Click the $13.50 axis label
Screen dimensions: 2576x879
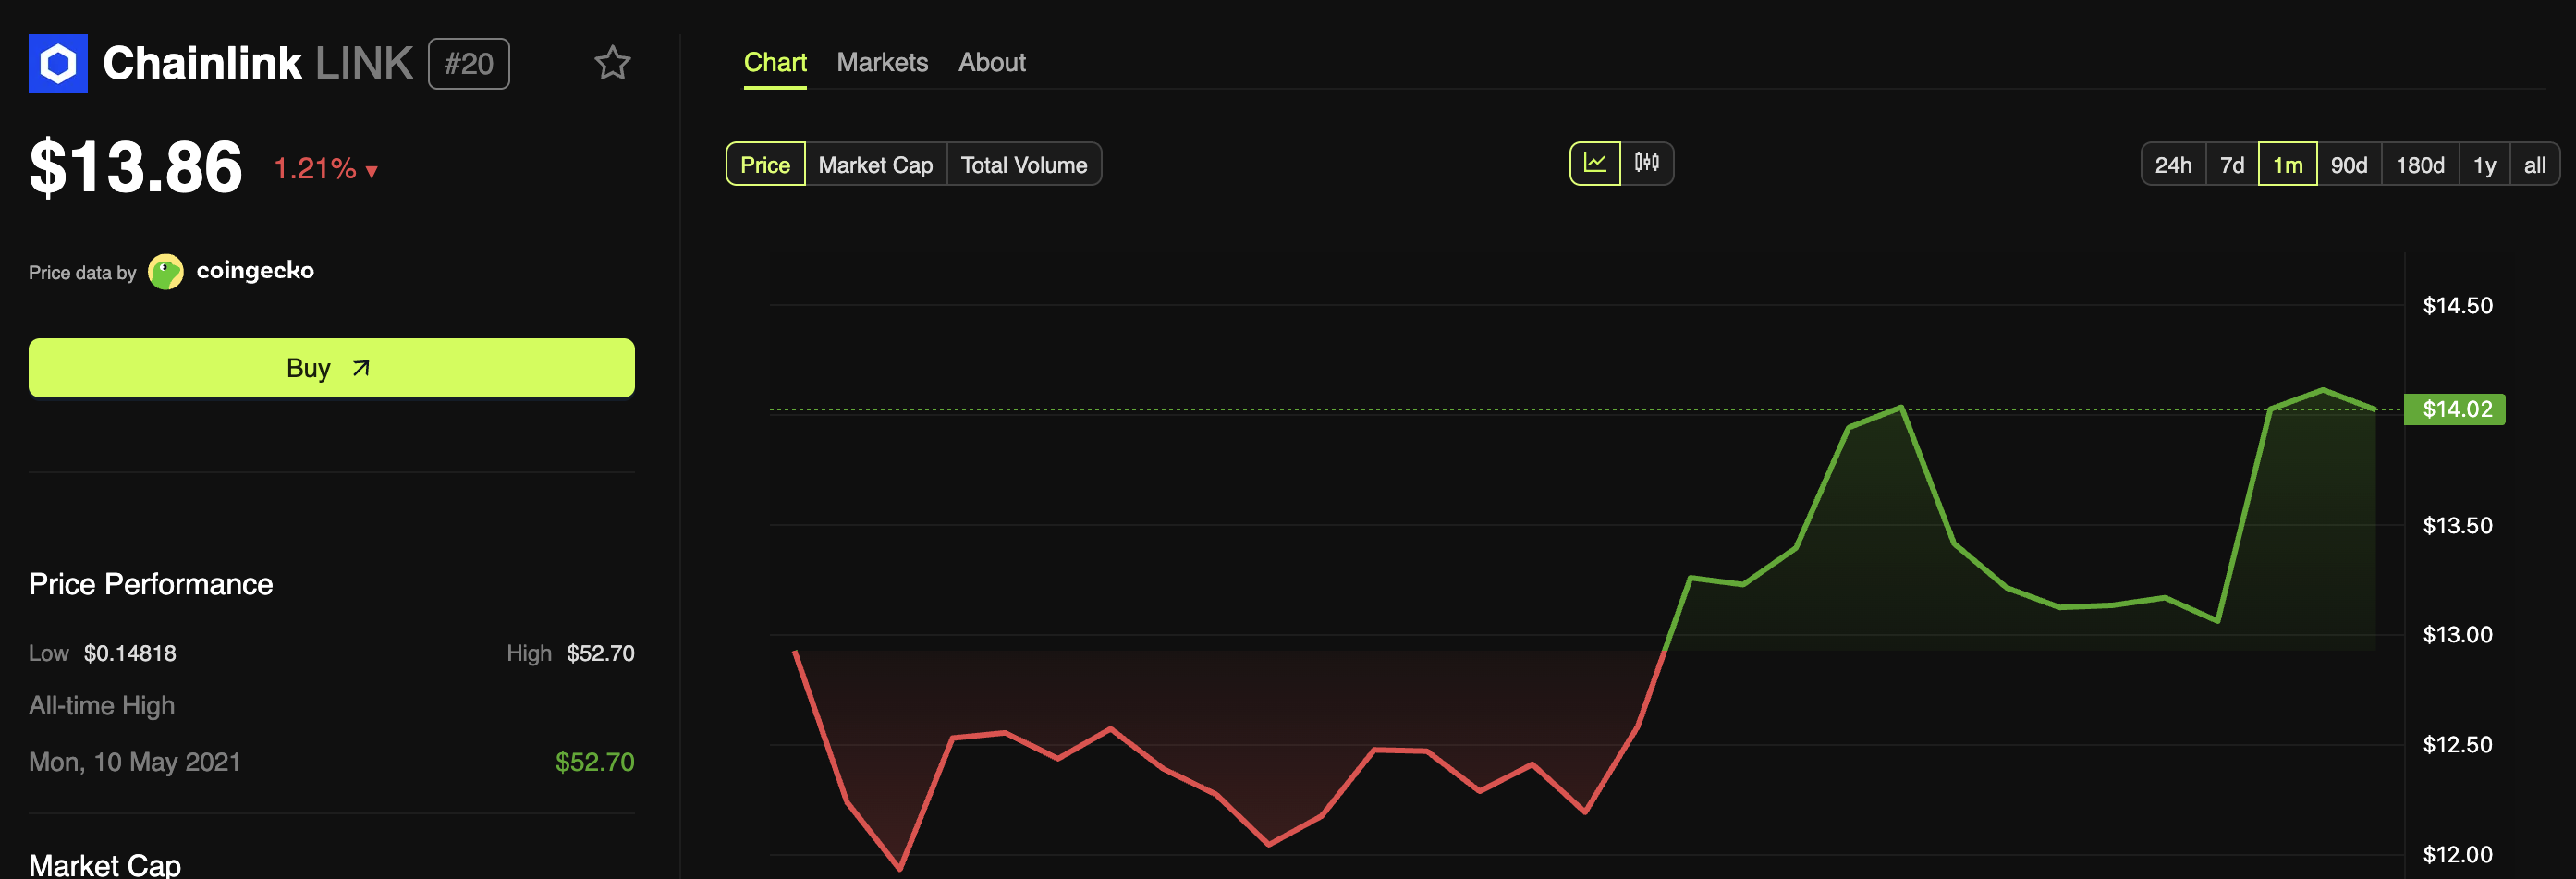tap(2458, 526)
